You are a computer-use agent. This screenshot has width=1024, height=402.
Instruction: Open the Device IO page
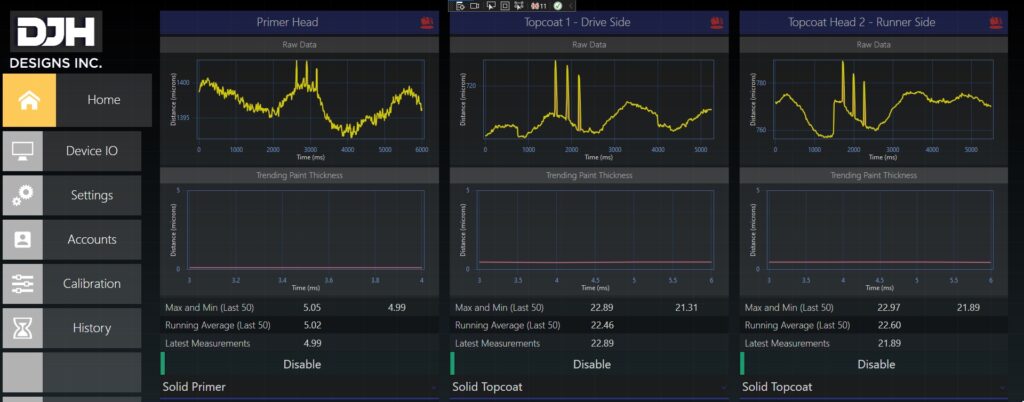pos(91,151)
